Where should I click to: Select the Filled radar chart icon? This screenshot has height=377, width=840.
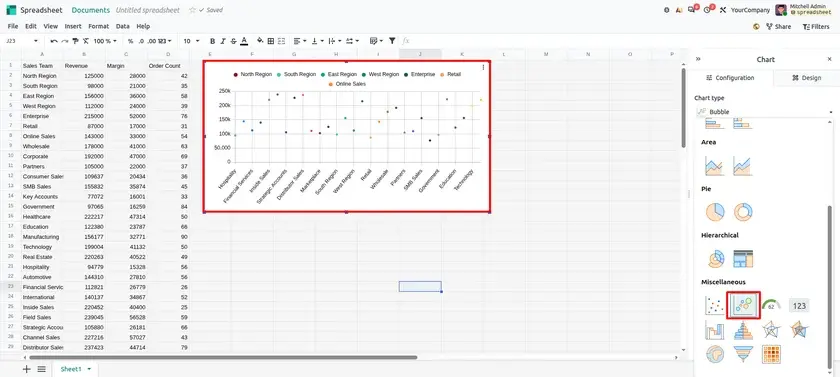(x=799, y=330)
